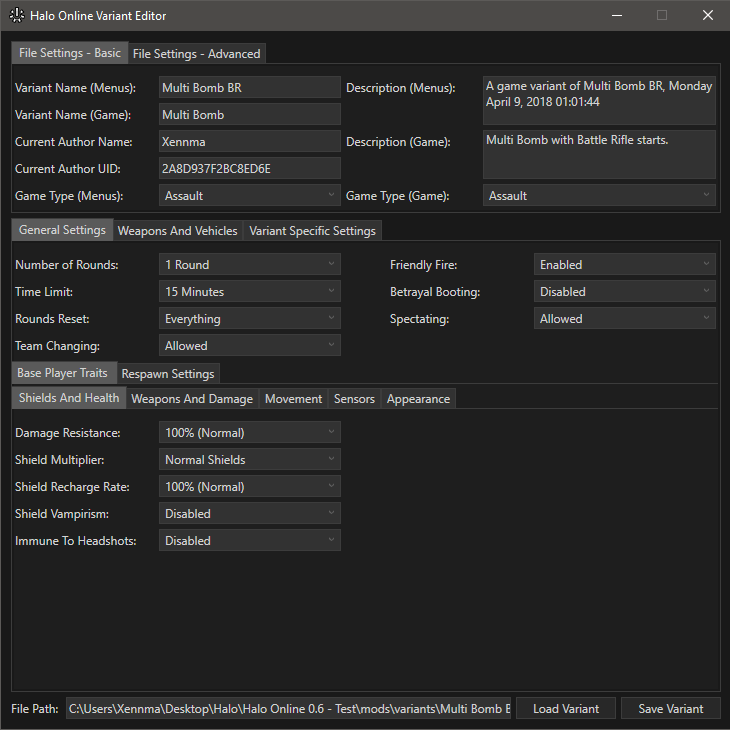730x730 pixels.
Task: Click the 'Friendly Fire:' label
Action: tap(423, 265)
